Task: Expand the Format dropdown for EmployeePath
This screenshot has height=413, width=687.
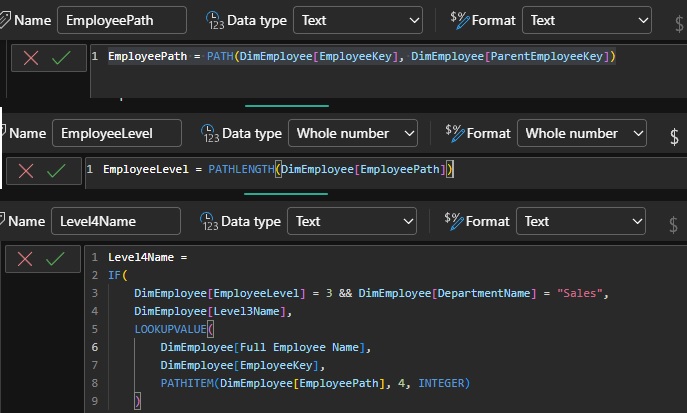Action: pyautogui.click(x=587, y=20)
